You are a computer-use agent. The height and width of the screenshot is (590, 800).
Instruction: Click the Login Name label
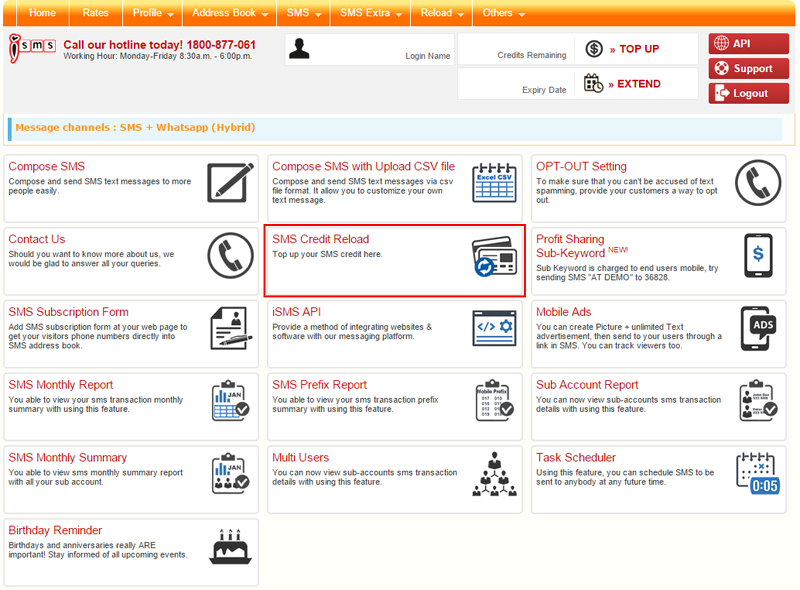[428, 56]
